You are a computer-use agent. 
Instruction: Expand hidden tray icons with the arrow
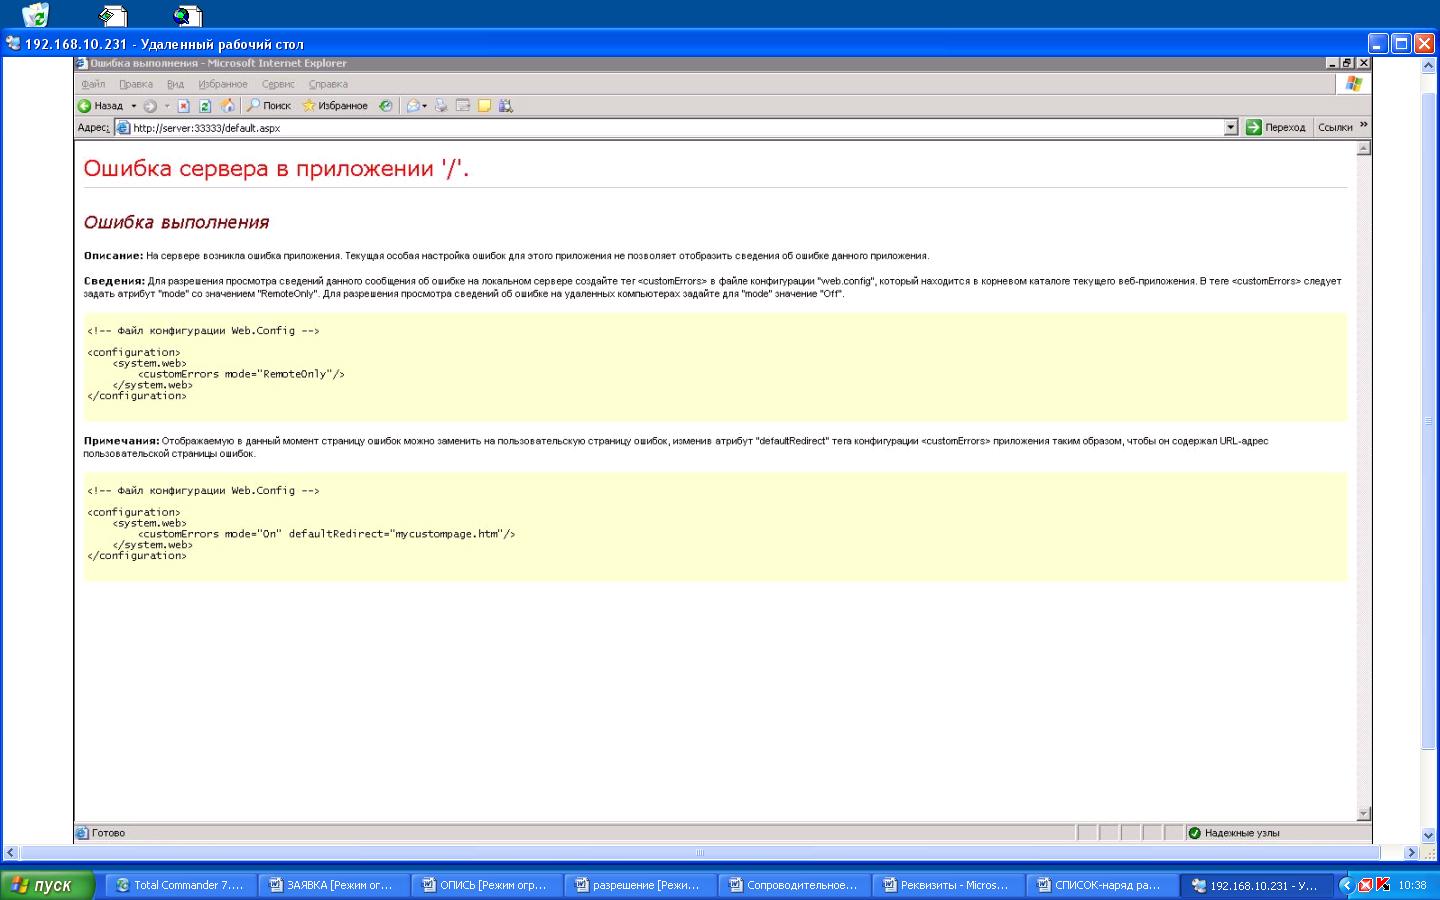tap(1346, 885)
